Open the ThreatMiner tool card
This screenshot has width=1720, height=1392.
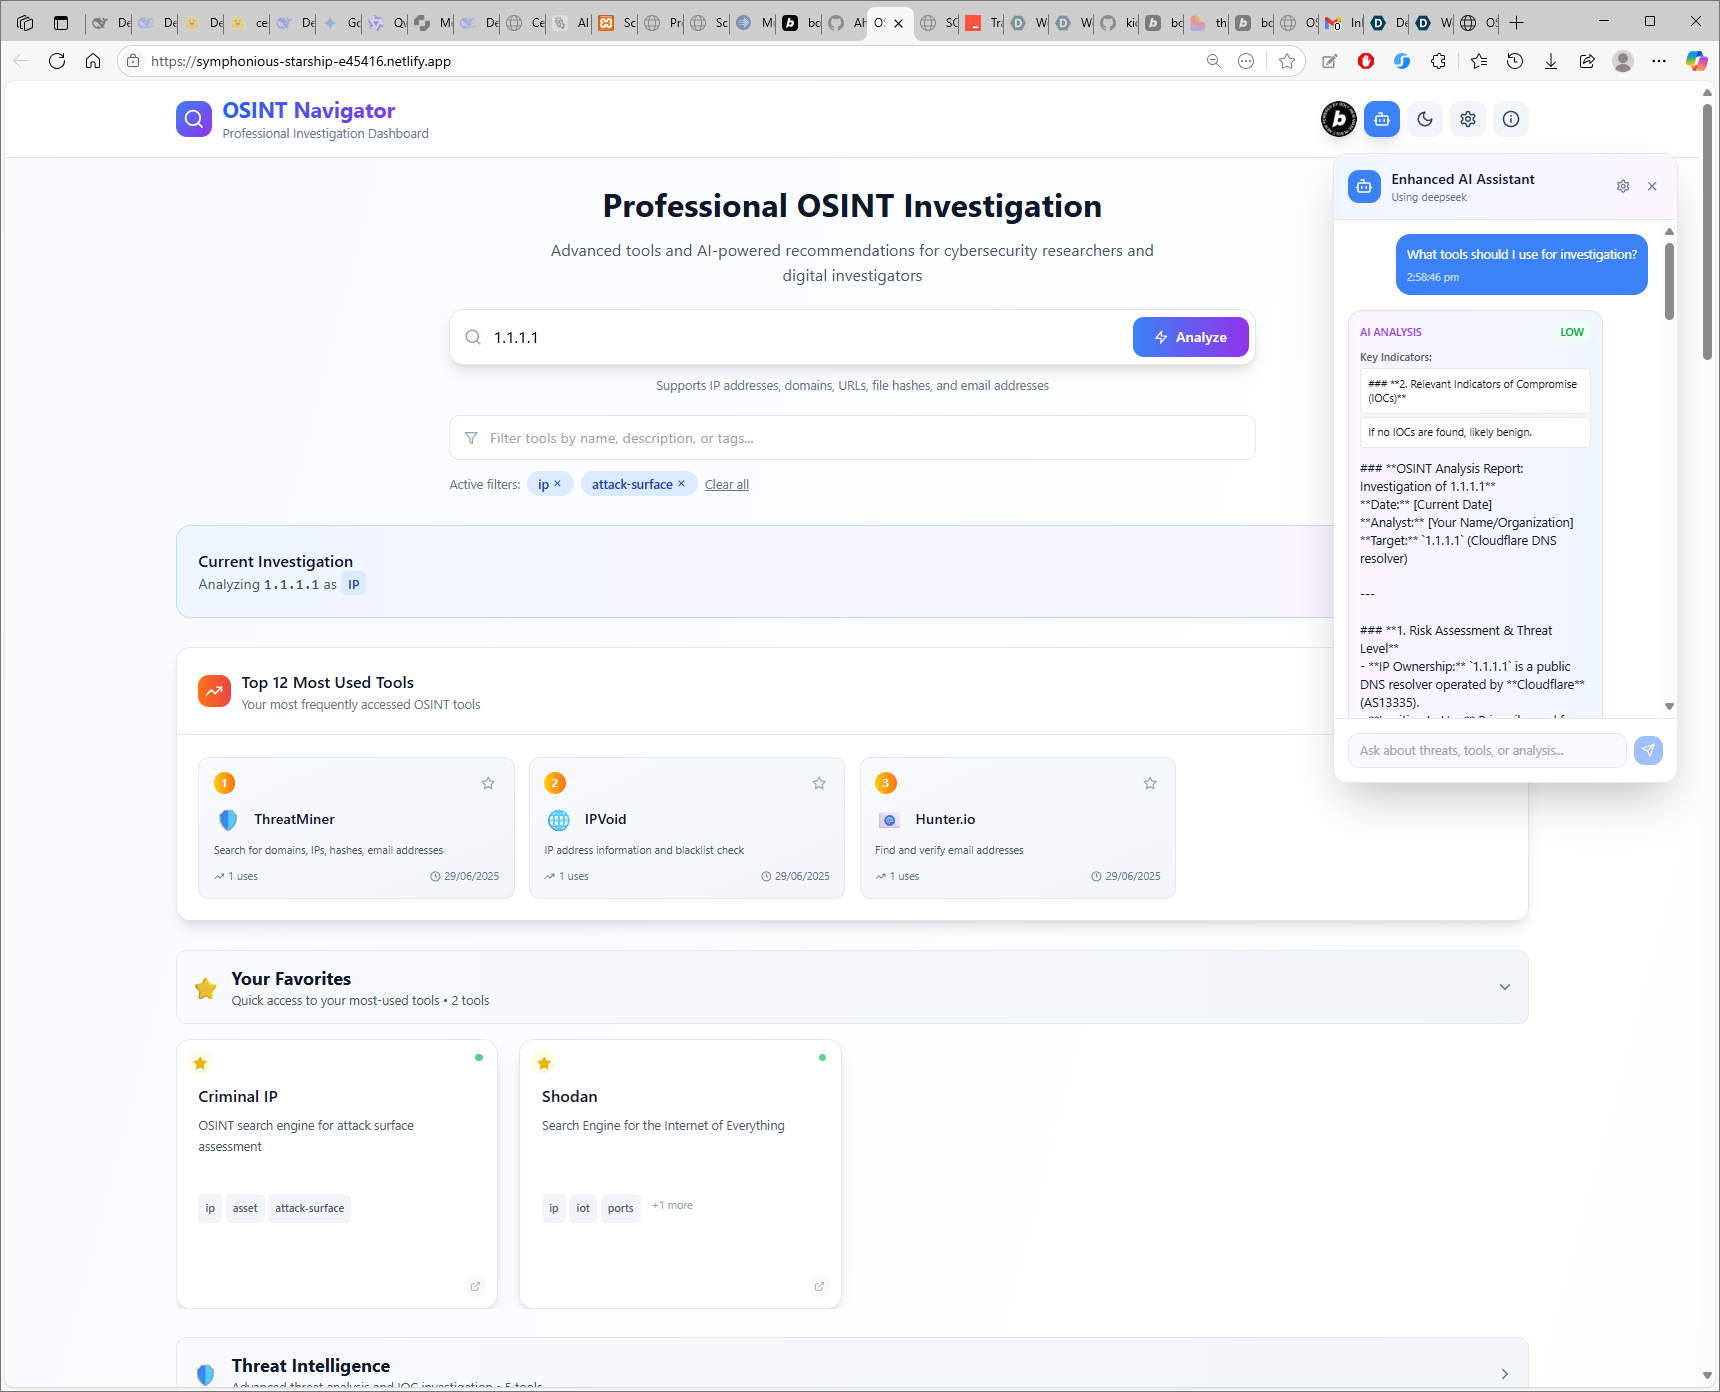[x=356, y=828]
